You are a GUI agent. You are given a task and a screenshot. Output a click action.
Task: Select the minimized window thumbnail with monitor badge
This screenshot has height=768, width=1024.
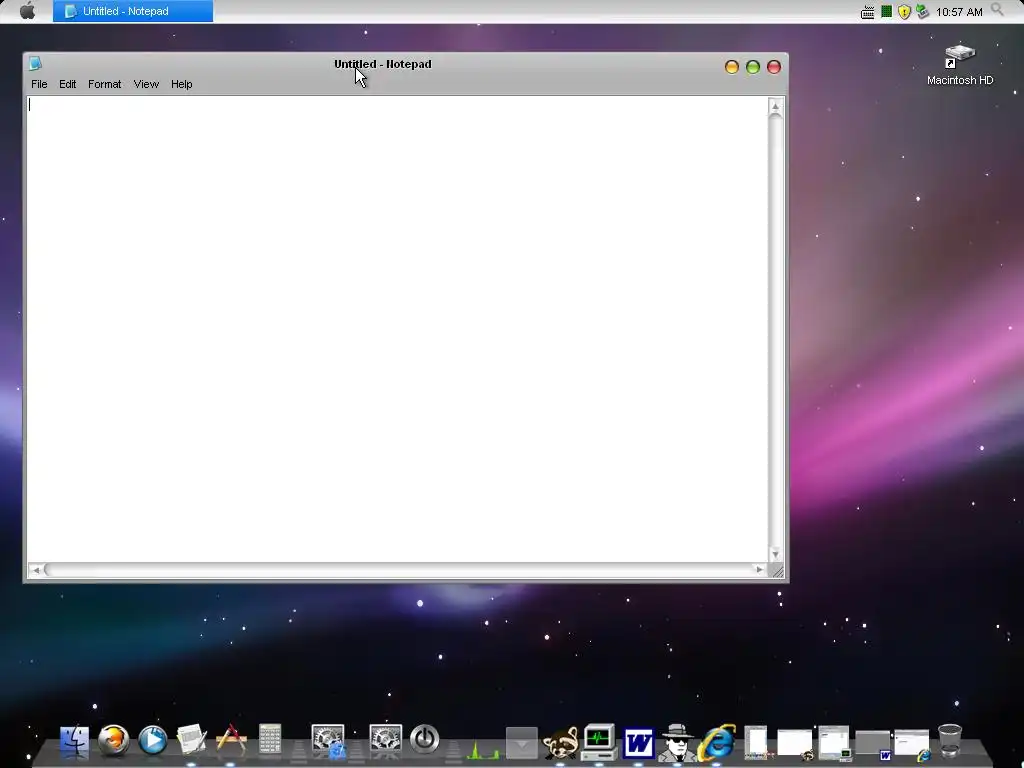[x=834, y=743]
